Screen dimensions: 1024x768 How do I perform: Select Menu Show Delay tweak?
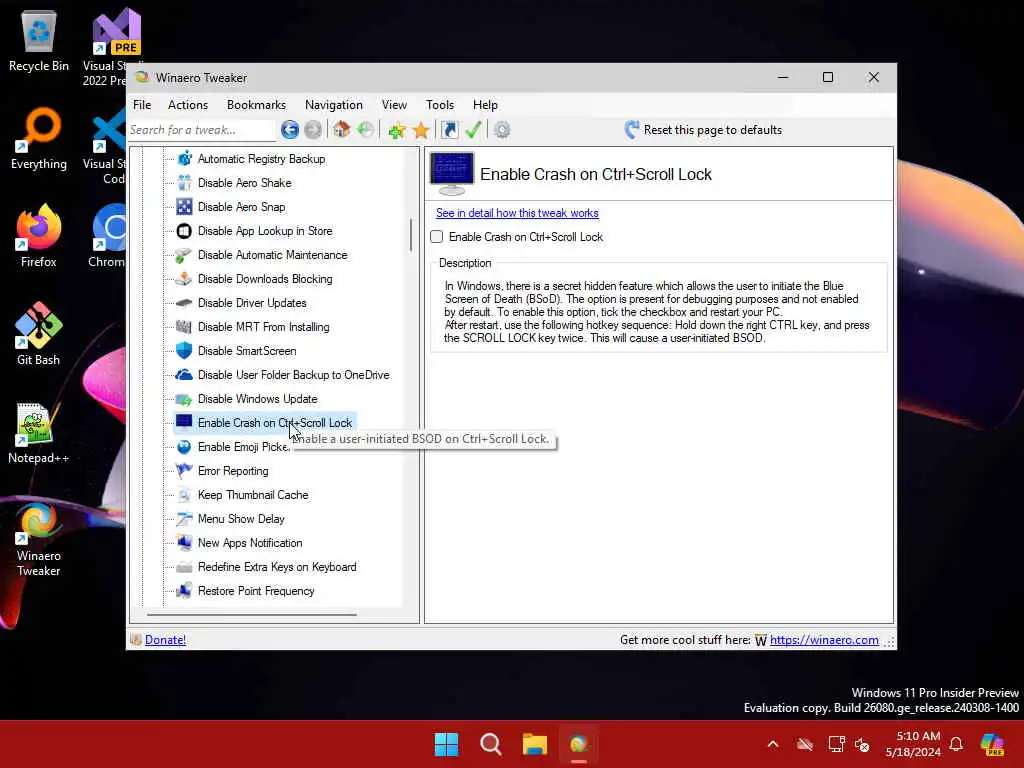point(241,519)
